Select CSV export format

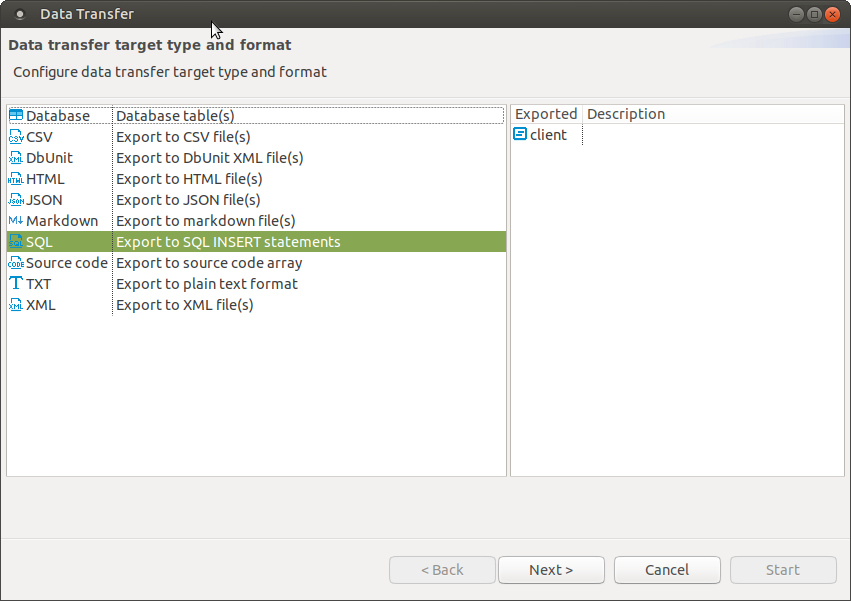(39, 137)
